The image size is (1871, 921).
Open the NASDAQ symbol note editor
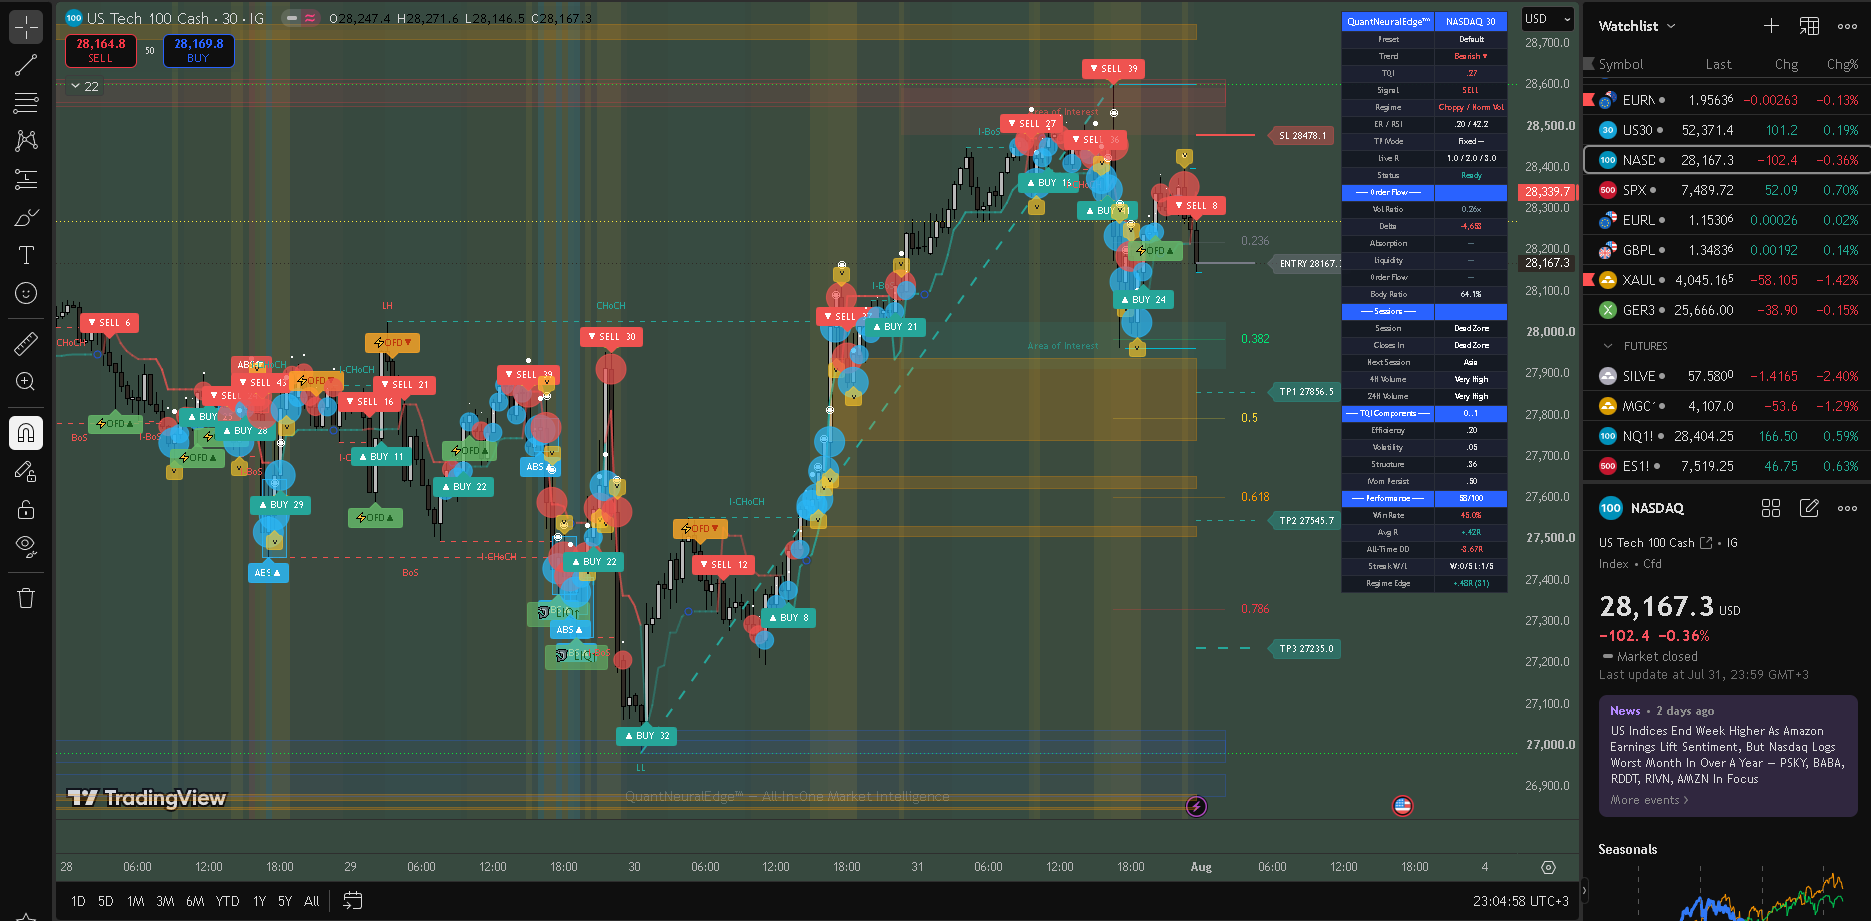point(1809,508)
